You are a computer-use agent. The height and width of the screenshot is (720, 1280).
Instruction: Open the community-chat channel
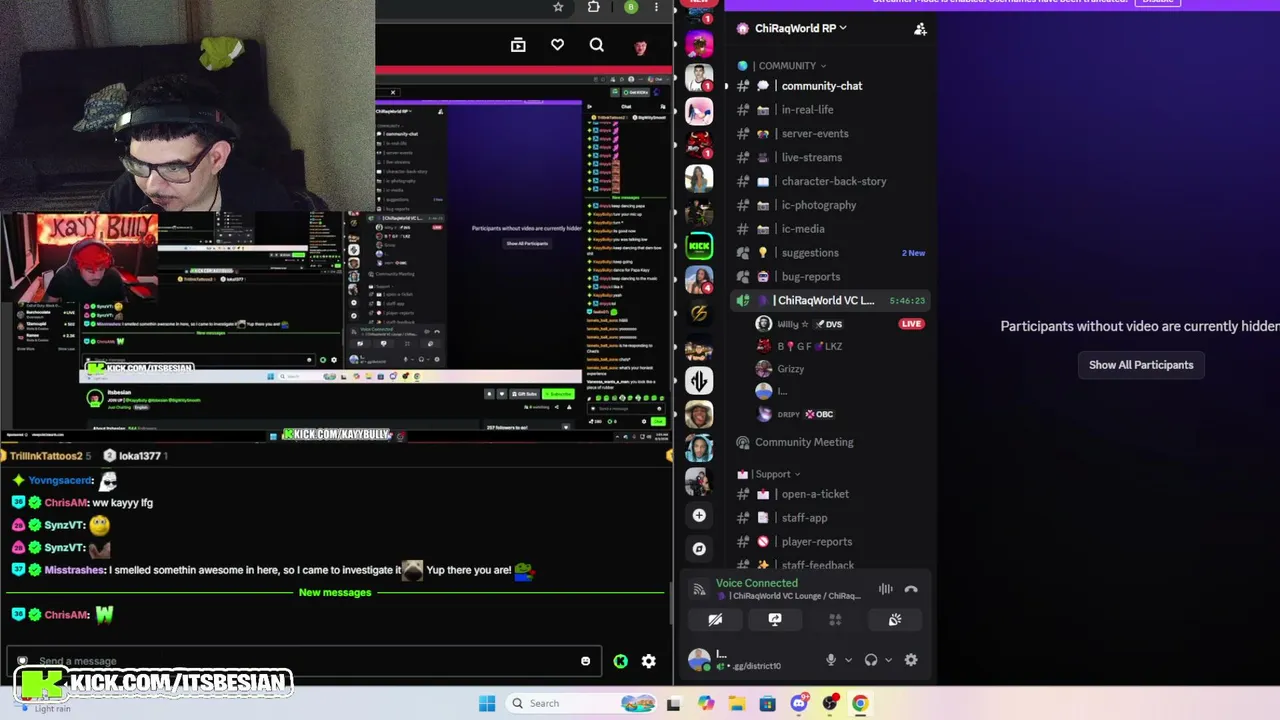click(830, 86)
